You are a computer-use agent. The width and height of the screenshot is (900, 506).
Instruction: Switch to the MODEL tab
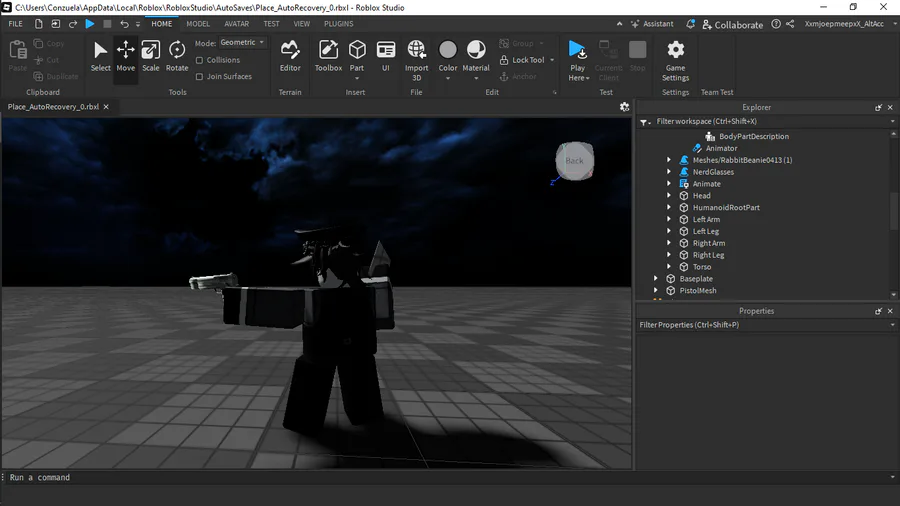click(198, 24)
